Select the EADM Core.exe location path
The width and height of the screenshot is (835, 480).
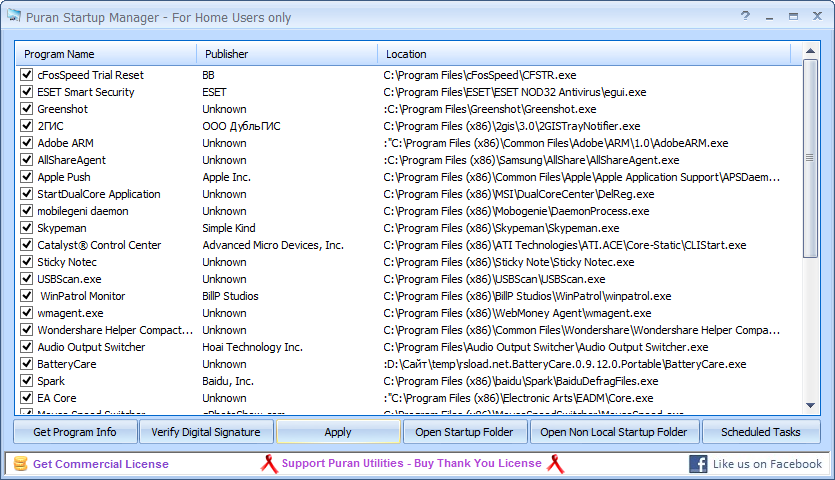click(x=519, y=398)
